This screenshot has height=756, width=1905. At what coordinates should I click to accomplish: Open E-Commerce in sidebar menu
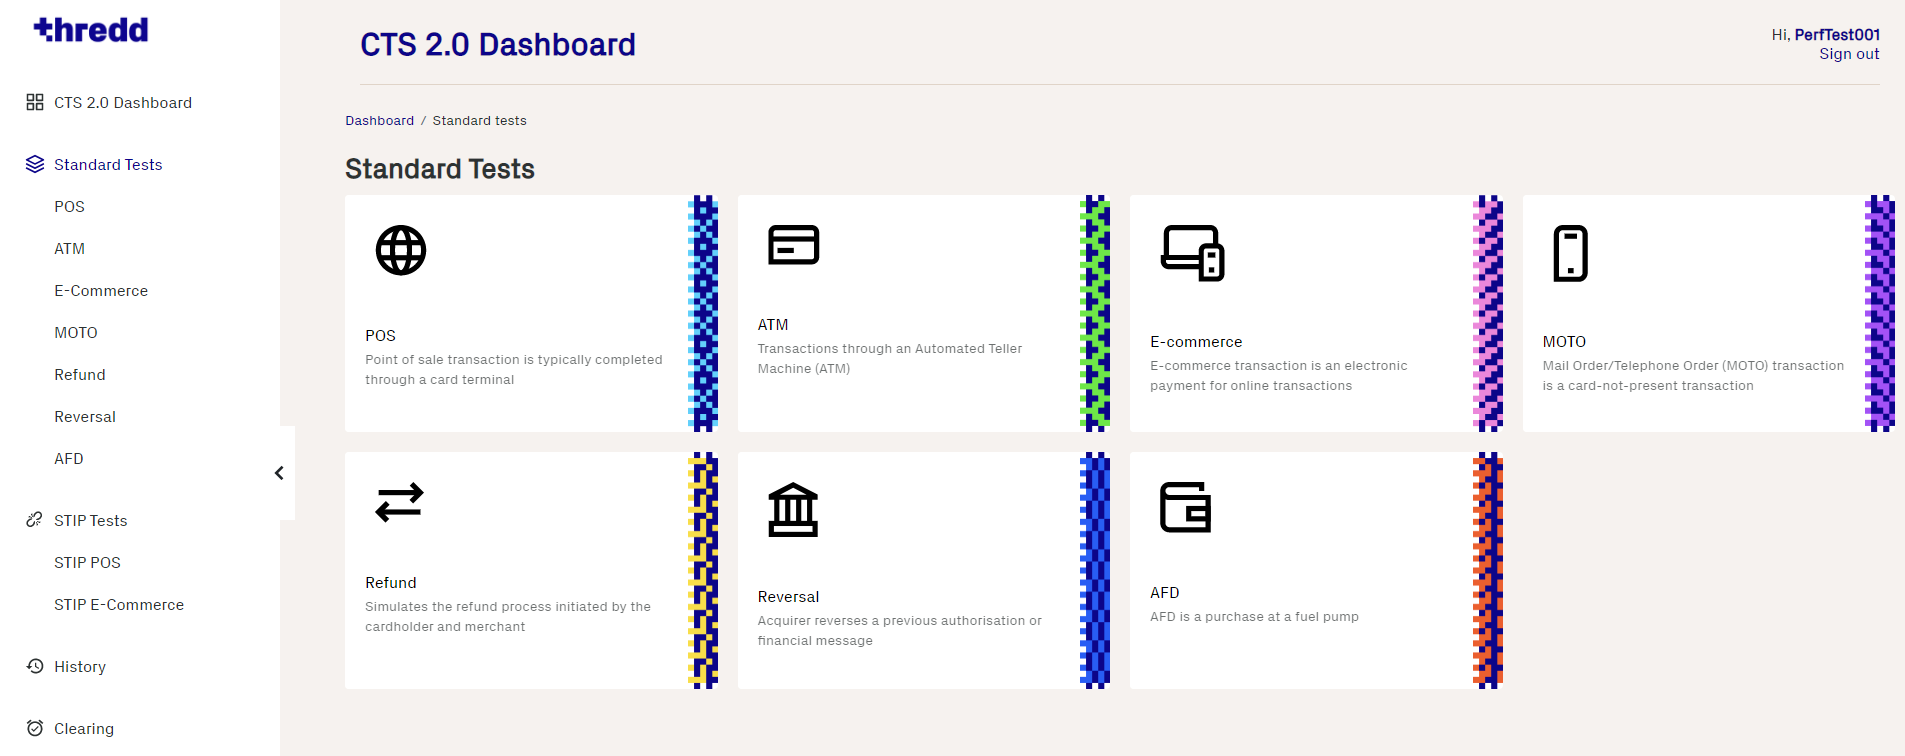tap(101, 290)
